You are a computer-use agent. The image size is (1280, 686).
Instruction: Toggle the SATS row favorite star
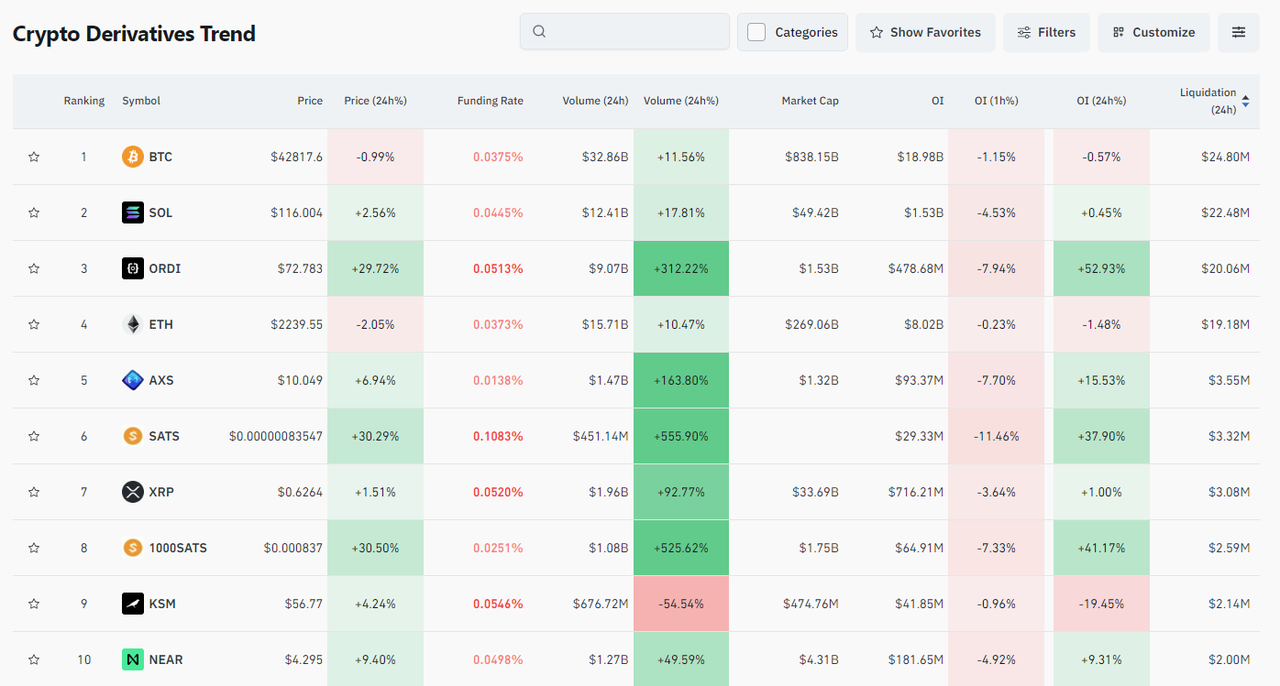(34, 437)
